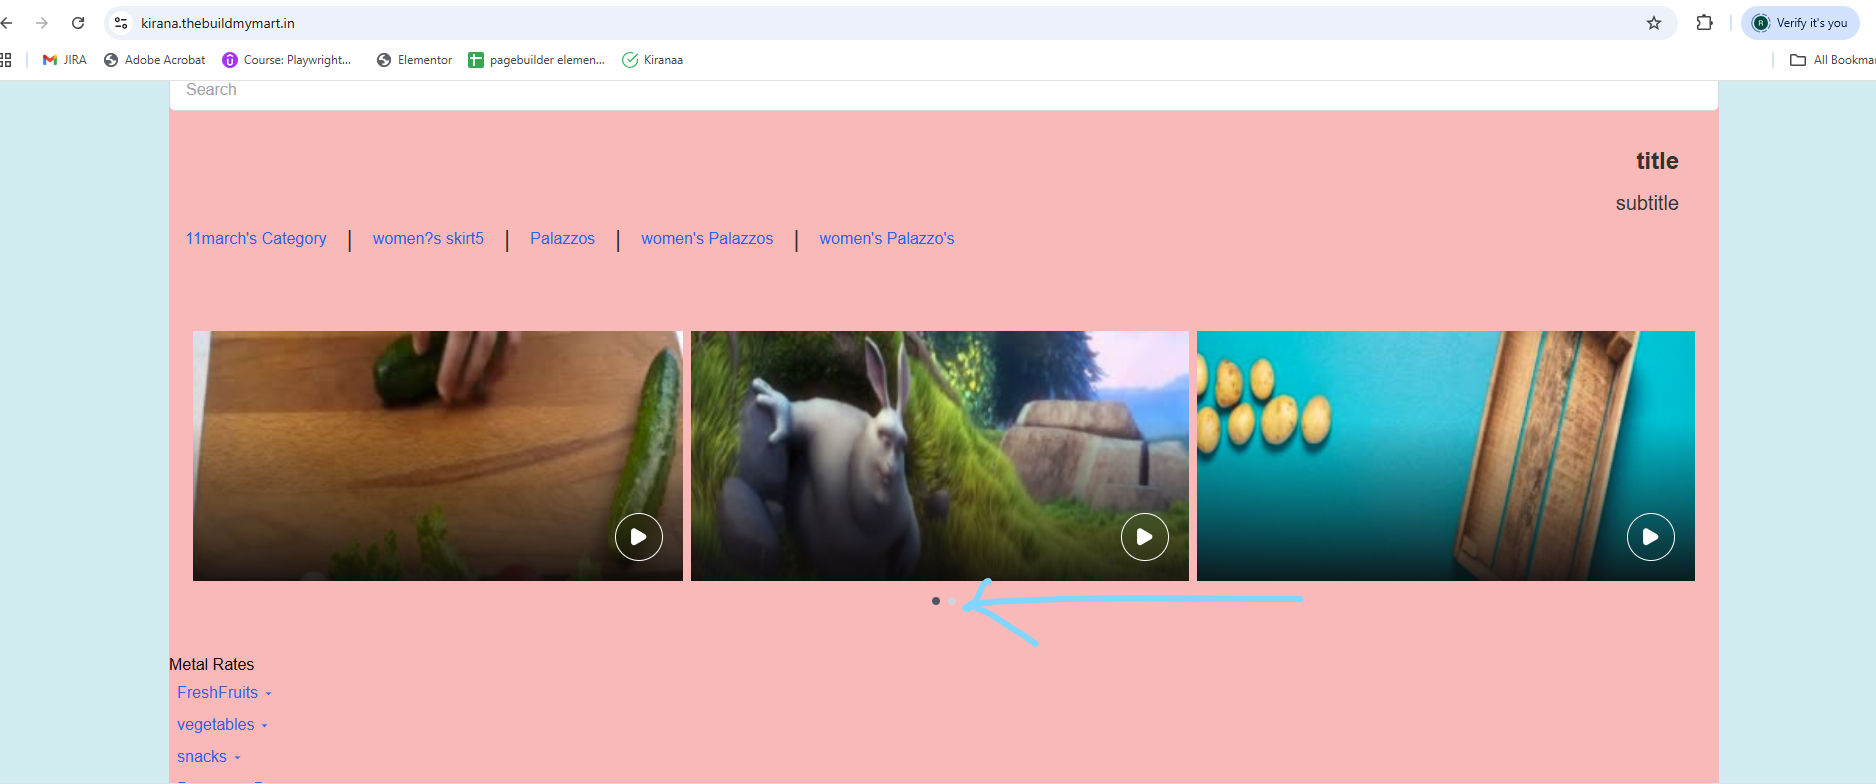Screen dimensions: 1876x784
Task: Open the JIRA bookmark
Action: point(64,60)
